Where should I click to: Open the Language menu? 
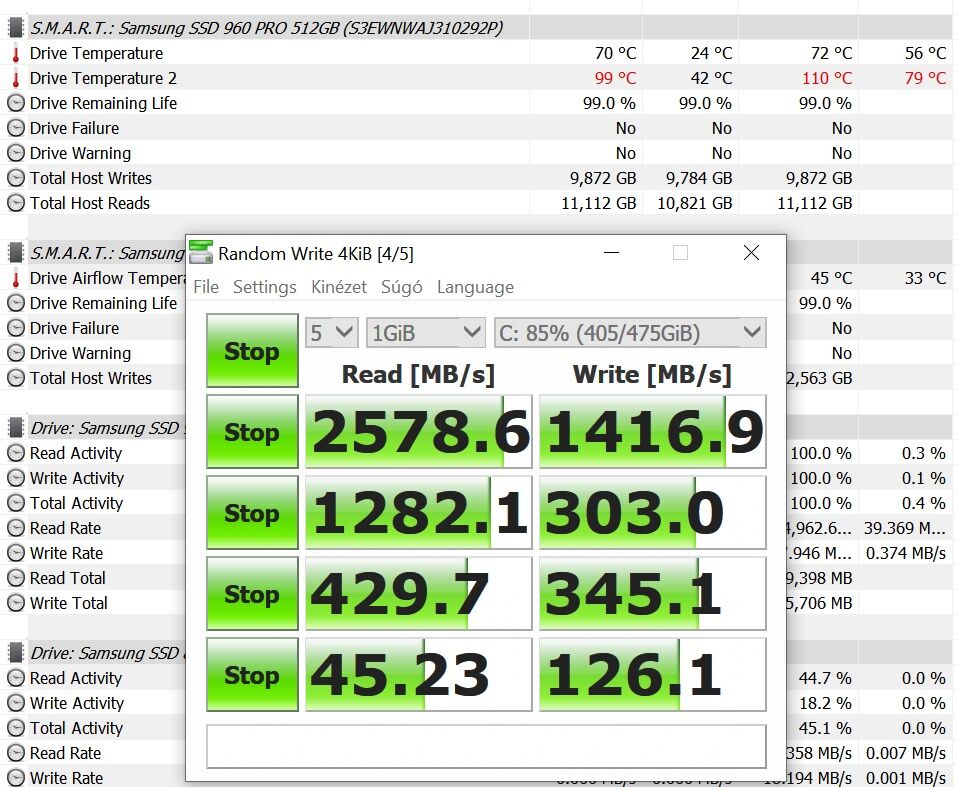(x=476, y=287)
